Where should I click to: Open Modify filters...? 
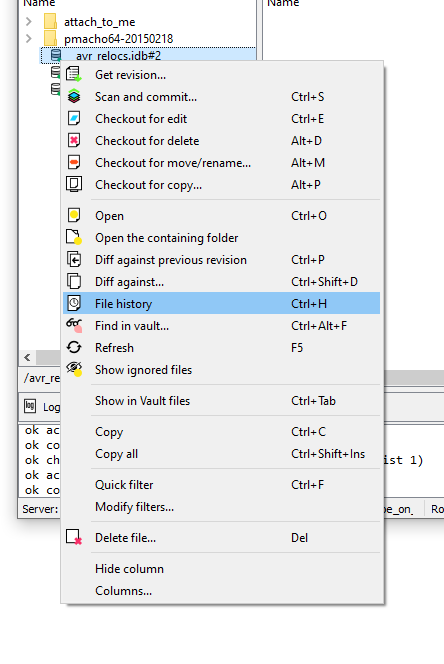[x=221, y=506]
